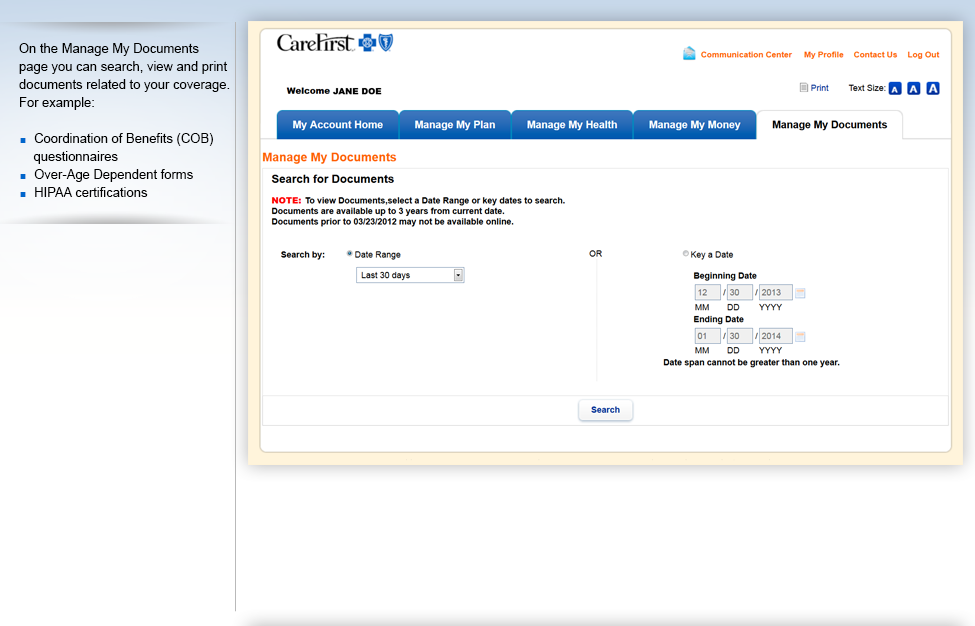Set text size to small A

pos(895,88)
